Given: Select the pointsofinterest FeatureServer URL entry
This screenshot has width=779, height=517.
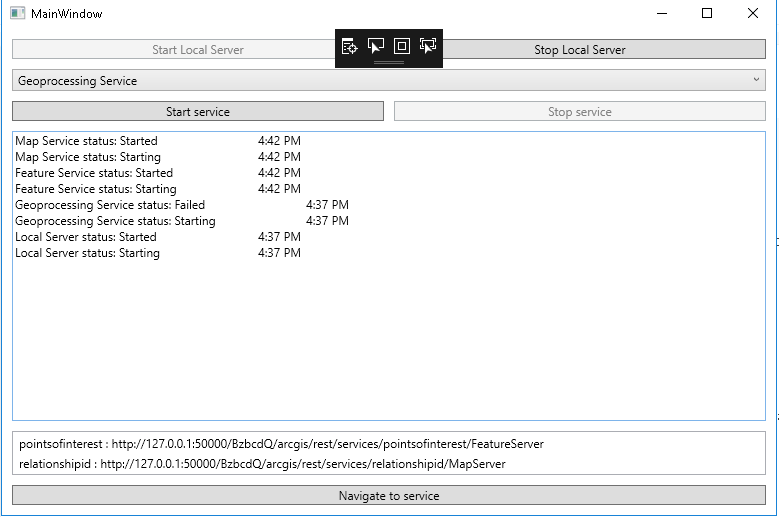Looking at the screenshot, I should (281, 444).
